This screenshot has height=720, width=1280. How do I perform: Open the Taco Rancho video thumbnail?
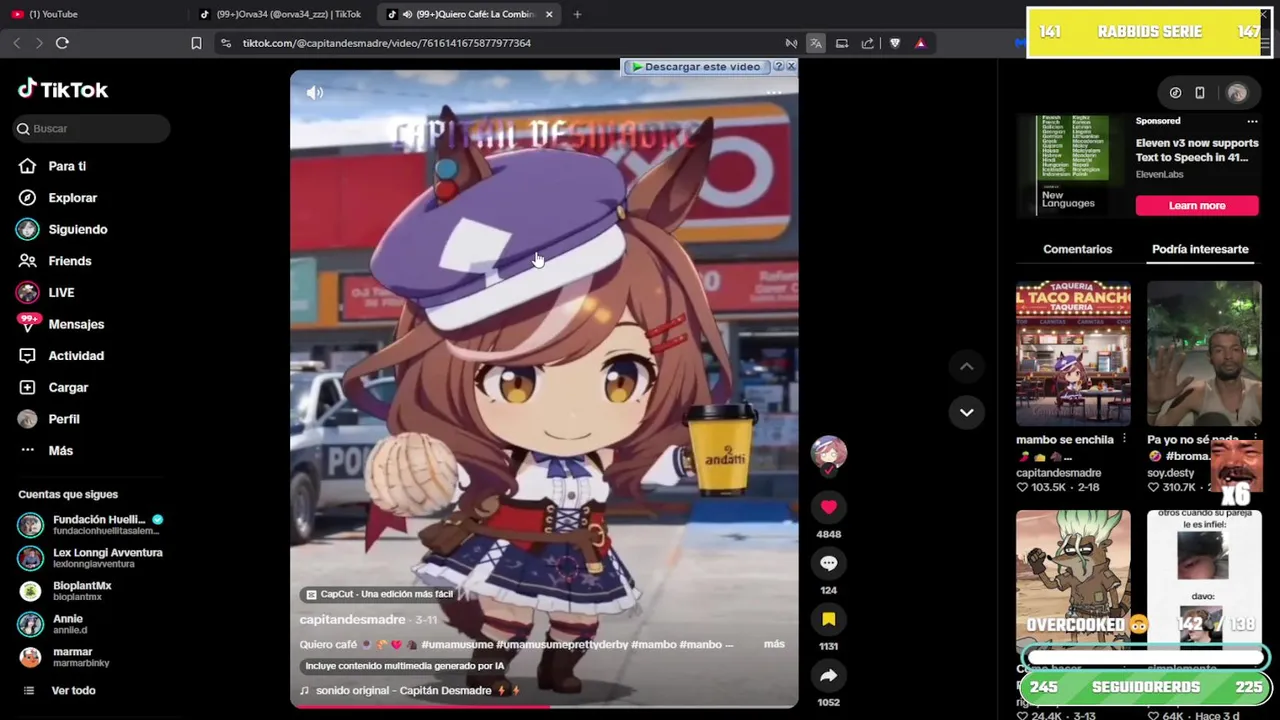pos(1073,353)
